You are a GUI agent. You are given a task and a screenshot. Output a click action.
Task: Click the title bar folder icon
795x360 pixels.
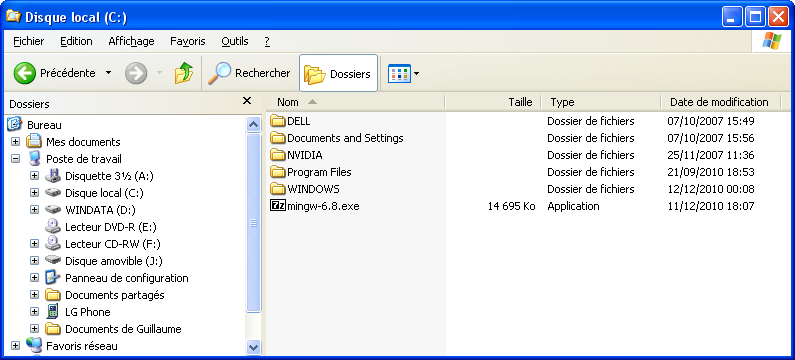pos(14,16)
